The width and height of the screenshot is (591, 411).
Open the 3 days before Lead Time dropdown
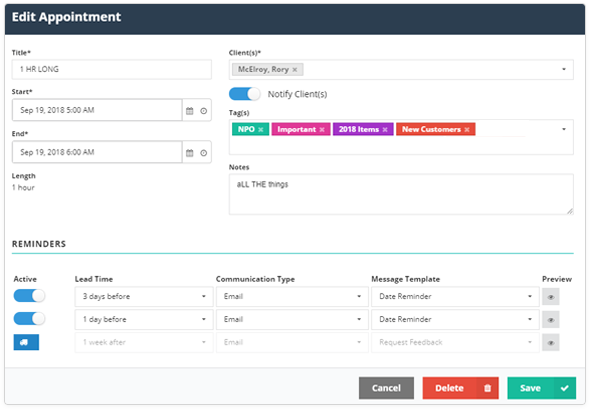click(x=144, y=296)
